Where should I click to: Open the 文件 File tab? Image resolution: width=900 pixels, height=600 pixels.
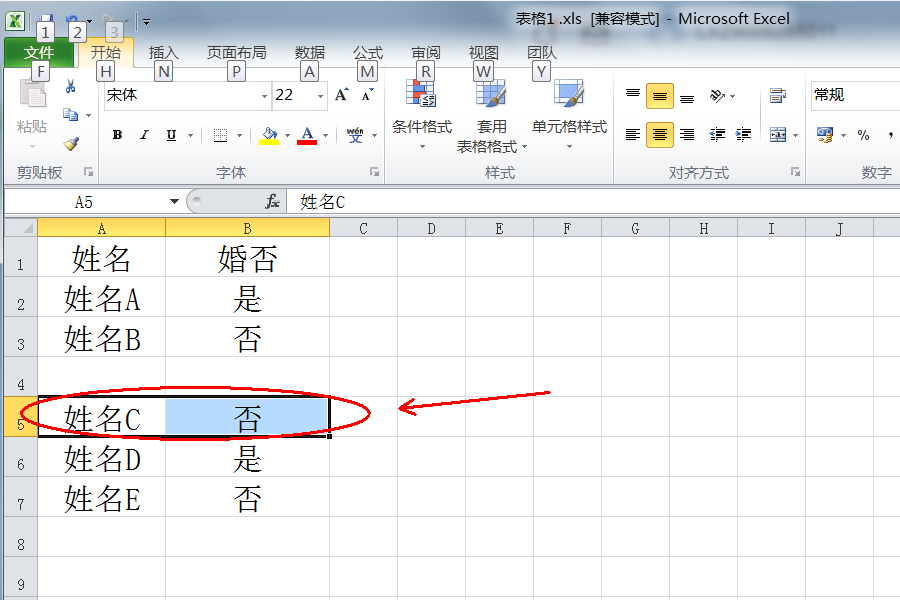(39, 53)
